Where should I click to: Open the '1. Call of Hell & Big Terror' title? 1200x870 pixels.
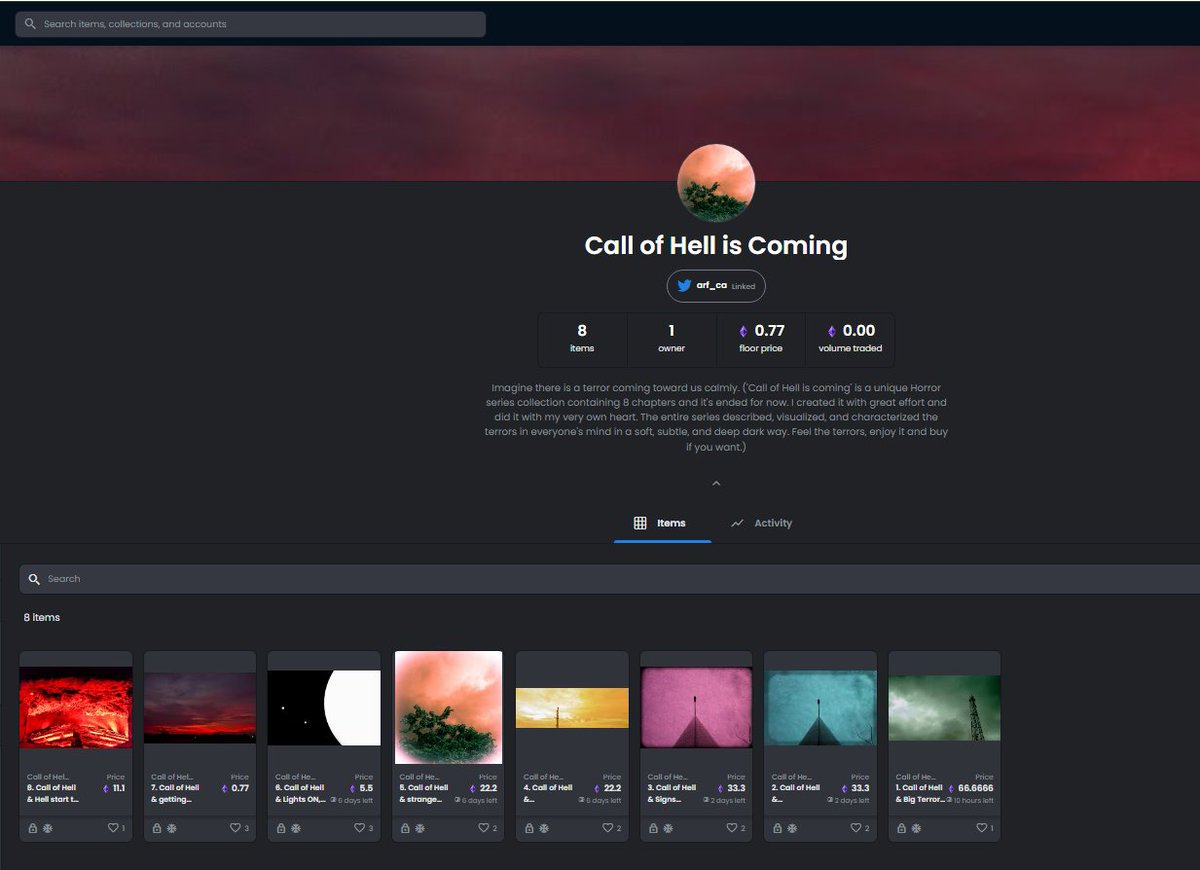920,794
